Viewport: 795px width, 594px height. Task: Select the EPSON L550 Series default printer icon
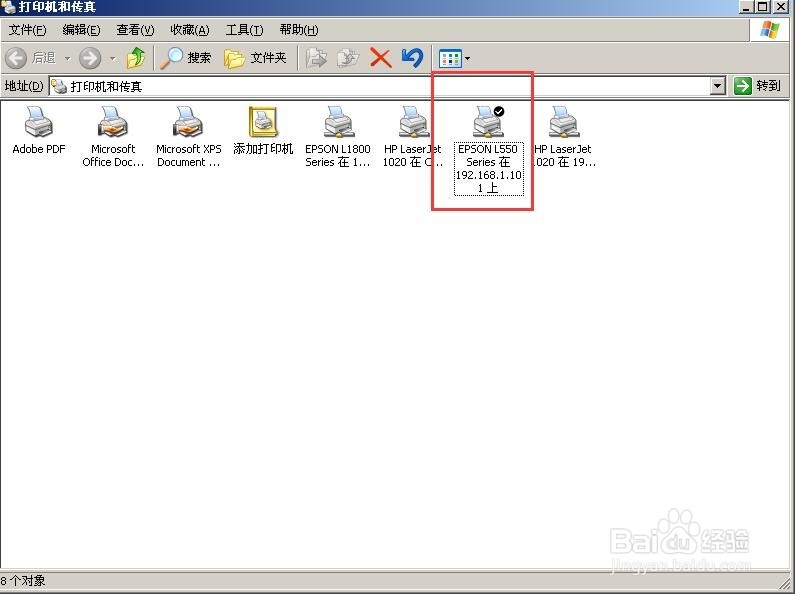488,122
